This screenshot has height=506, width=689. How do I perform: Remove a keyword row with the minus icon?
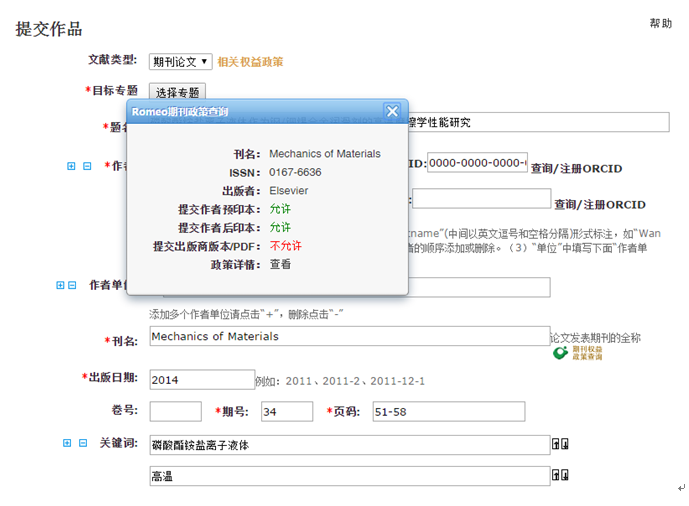click(x=83, y=443)
